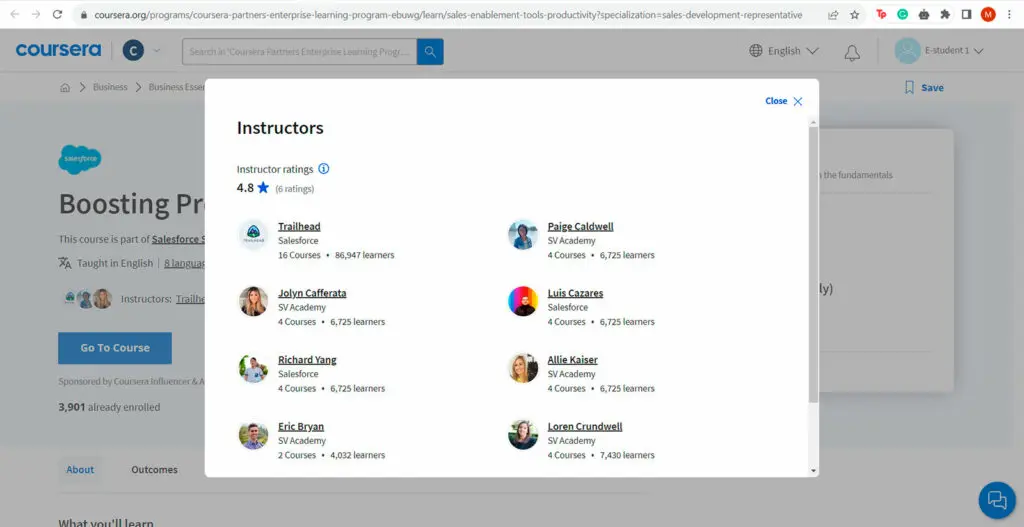Viewport: 1024px width, 527px height.
Task: Open the English language dropdown
Action: point(784,51)
